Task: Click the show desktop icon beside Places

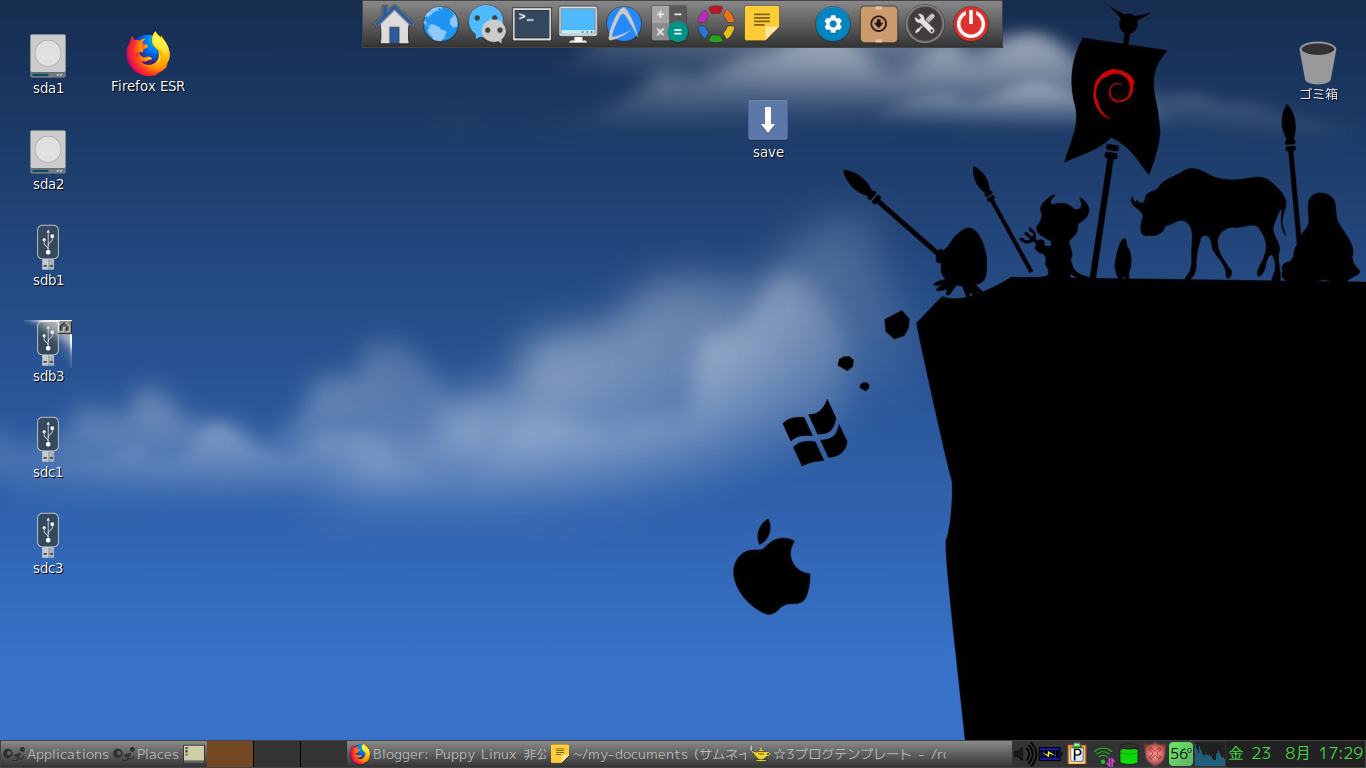Action: pyautogui.click(x=194, y=754)
